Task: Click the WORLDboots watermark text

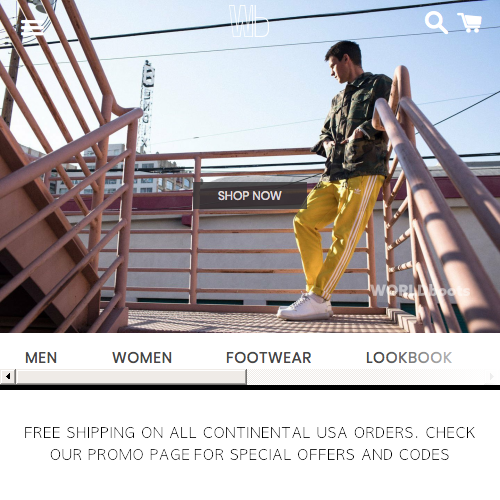Action: pos(420,291)
